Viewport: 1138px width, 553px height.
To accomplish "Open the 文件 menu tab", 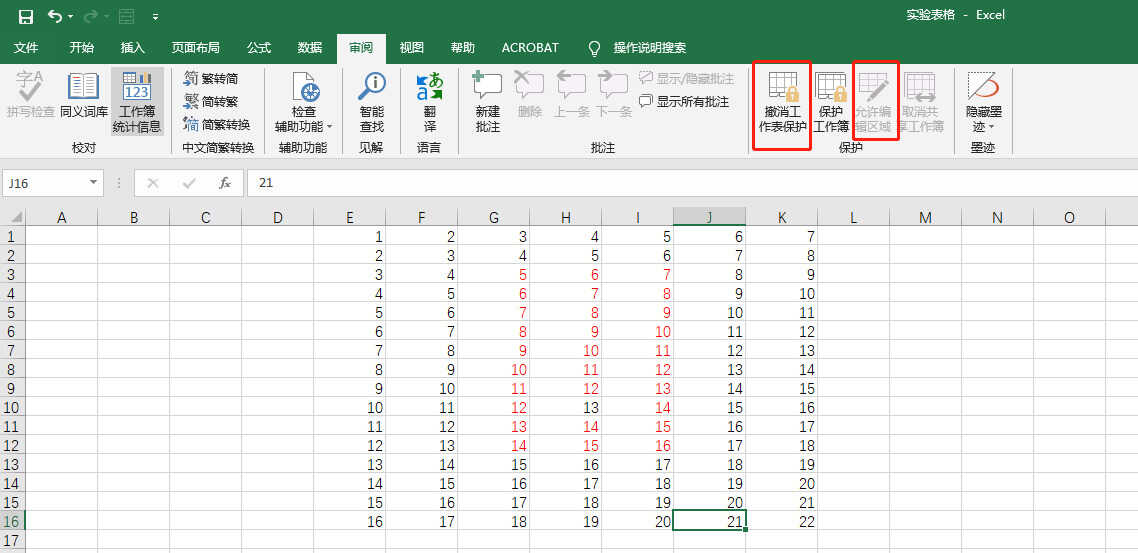I will (26, 48).
